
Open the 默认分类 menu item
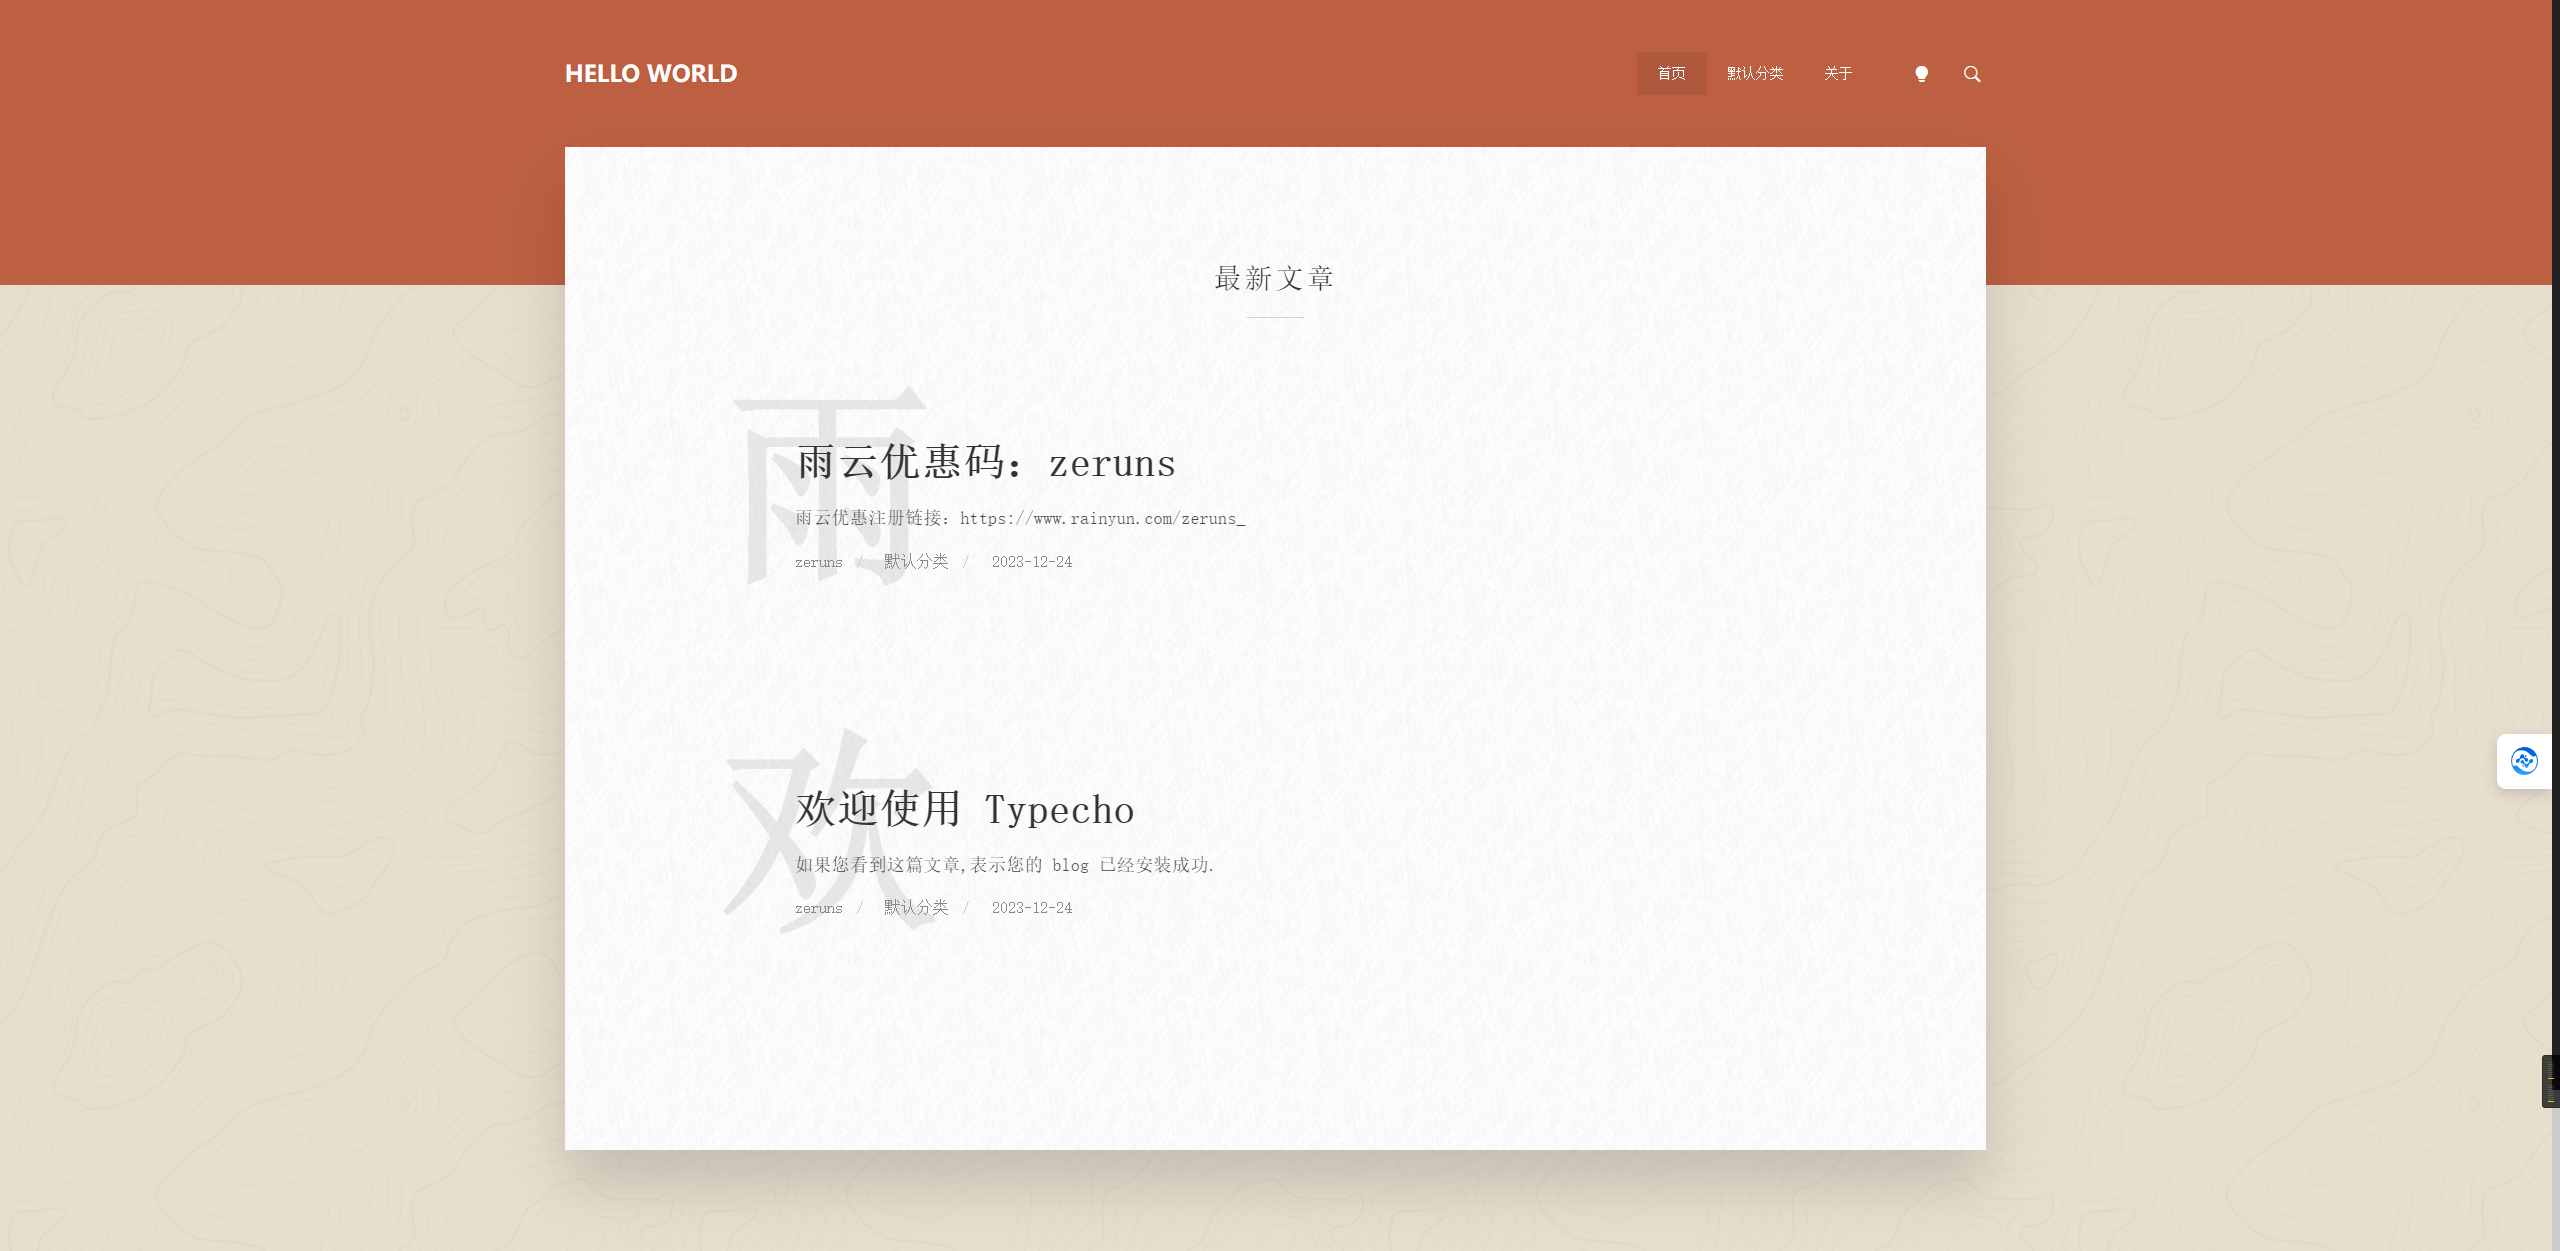[x=1755, y=74]
